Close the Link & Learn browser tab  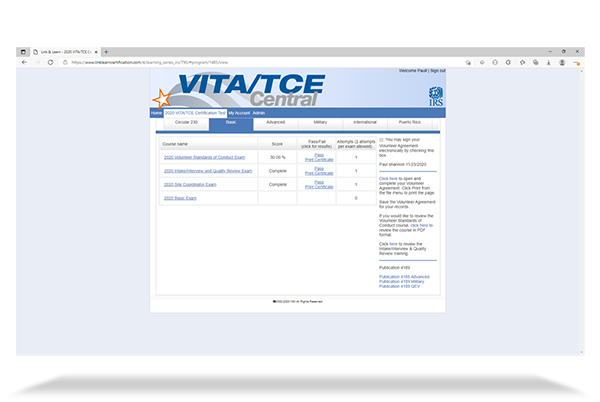coord(96,52)
